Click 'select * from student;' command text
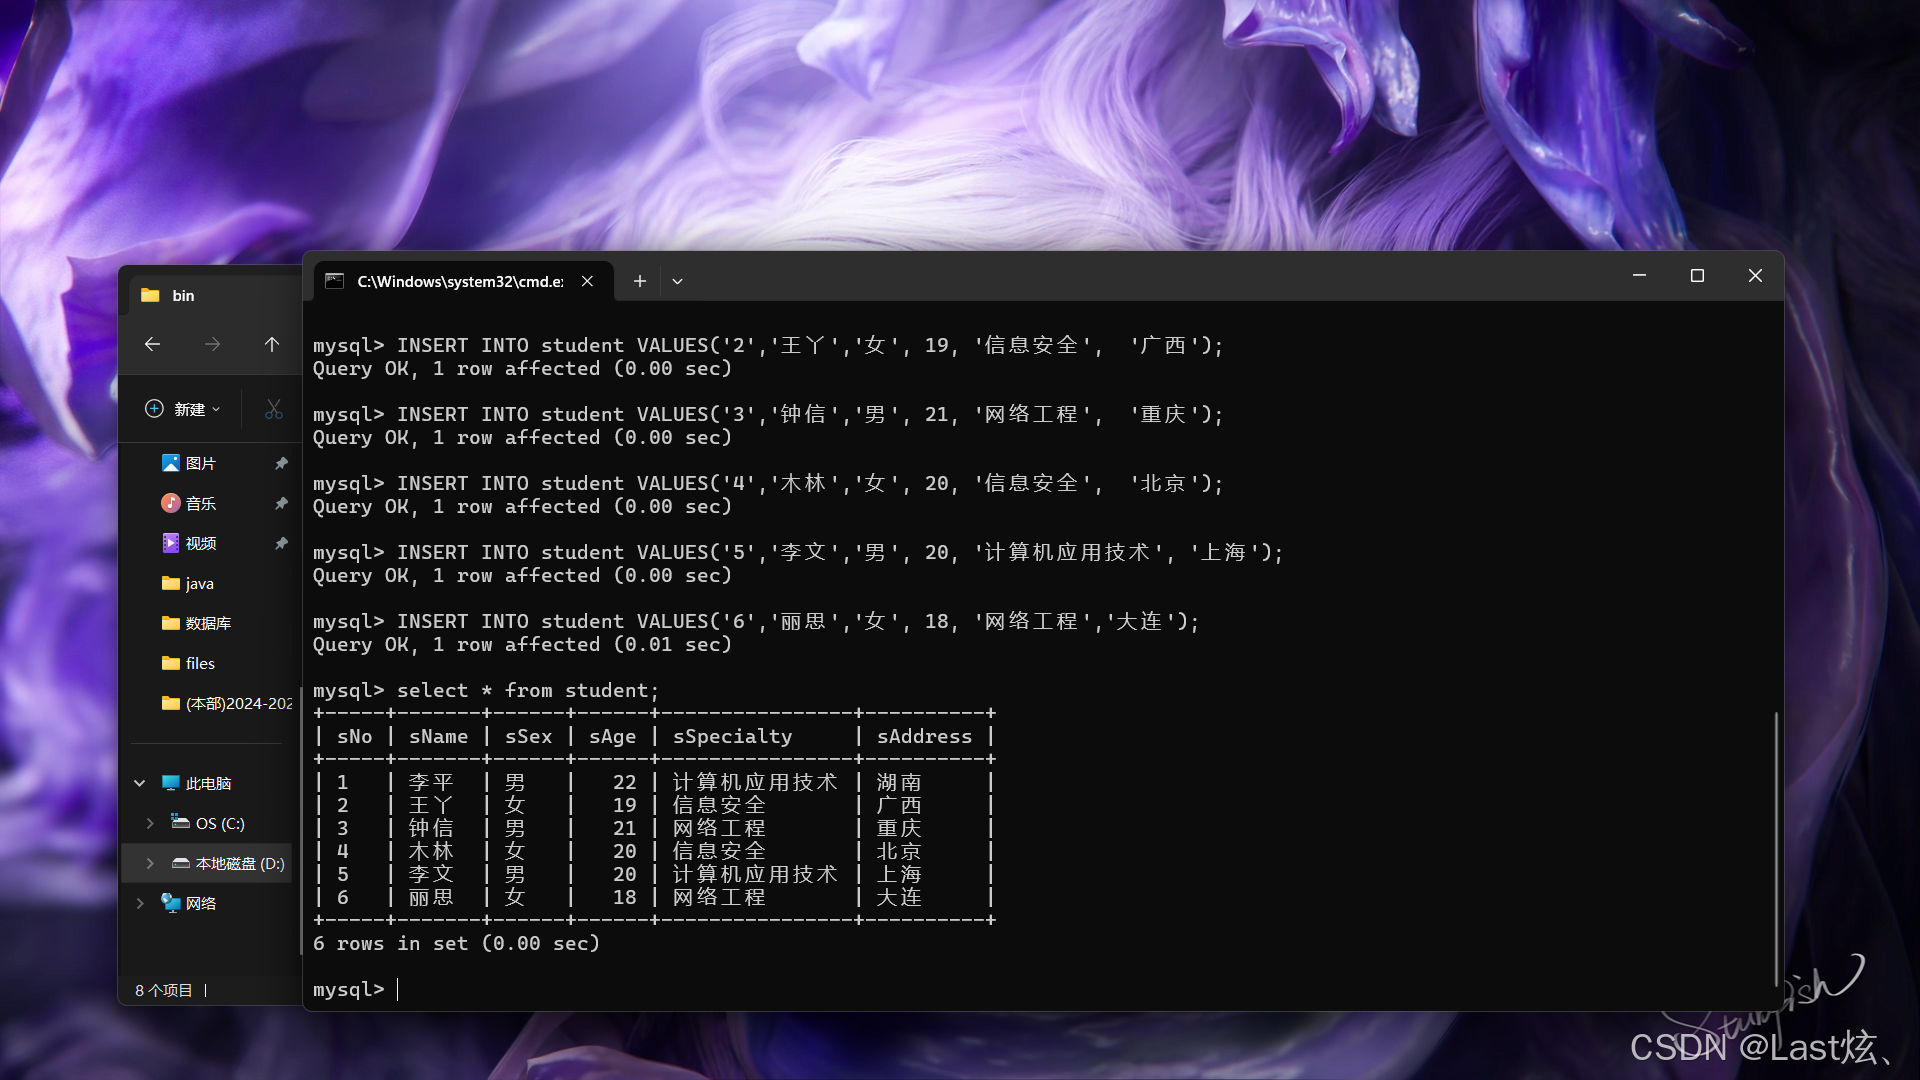This screenshot has height=1080, width=1920. [528, 690]
